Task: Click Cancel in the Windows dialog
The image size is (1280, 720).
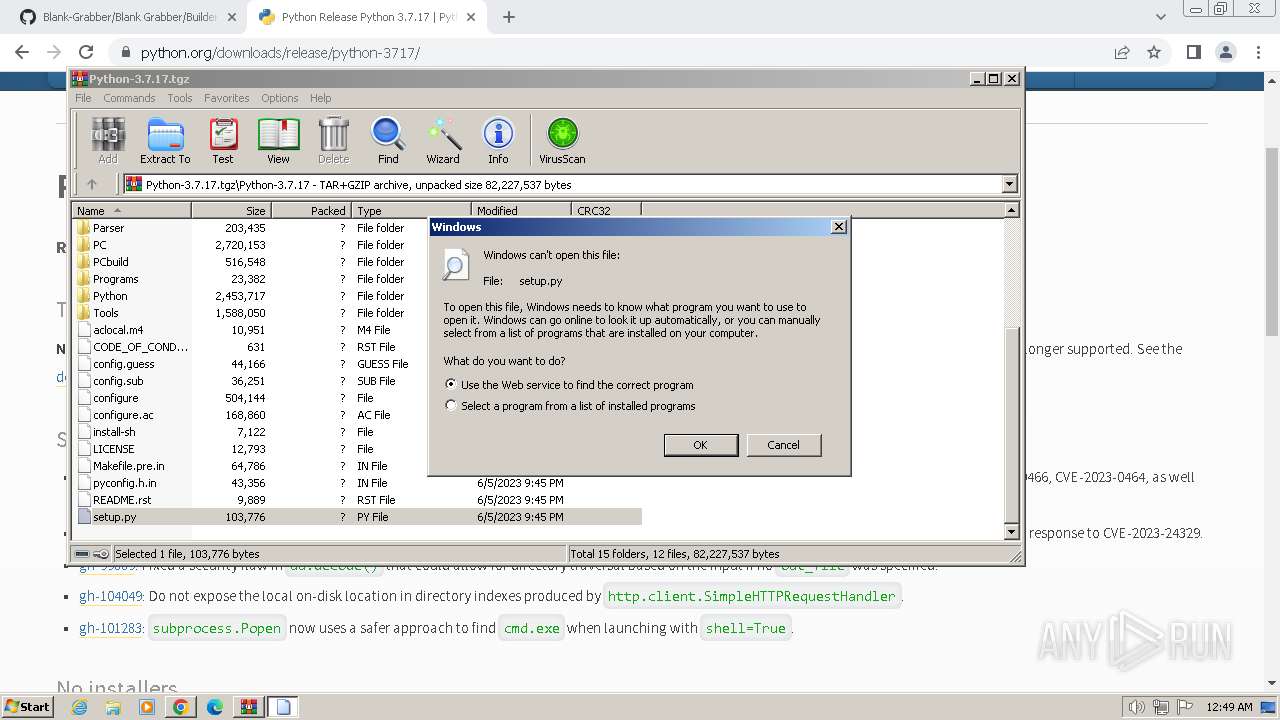Action: tap(783, 445)
